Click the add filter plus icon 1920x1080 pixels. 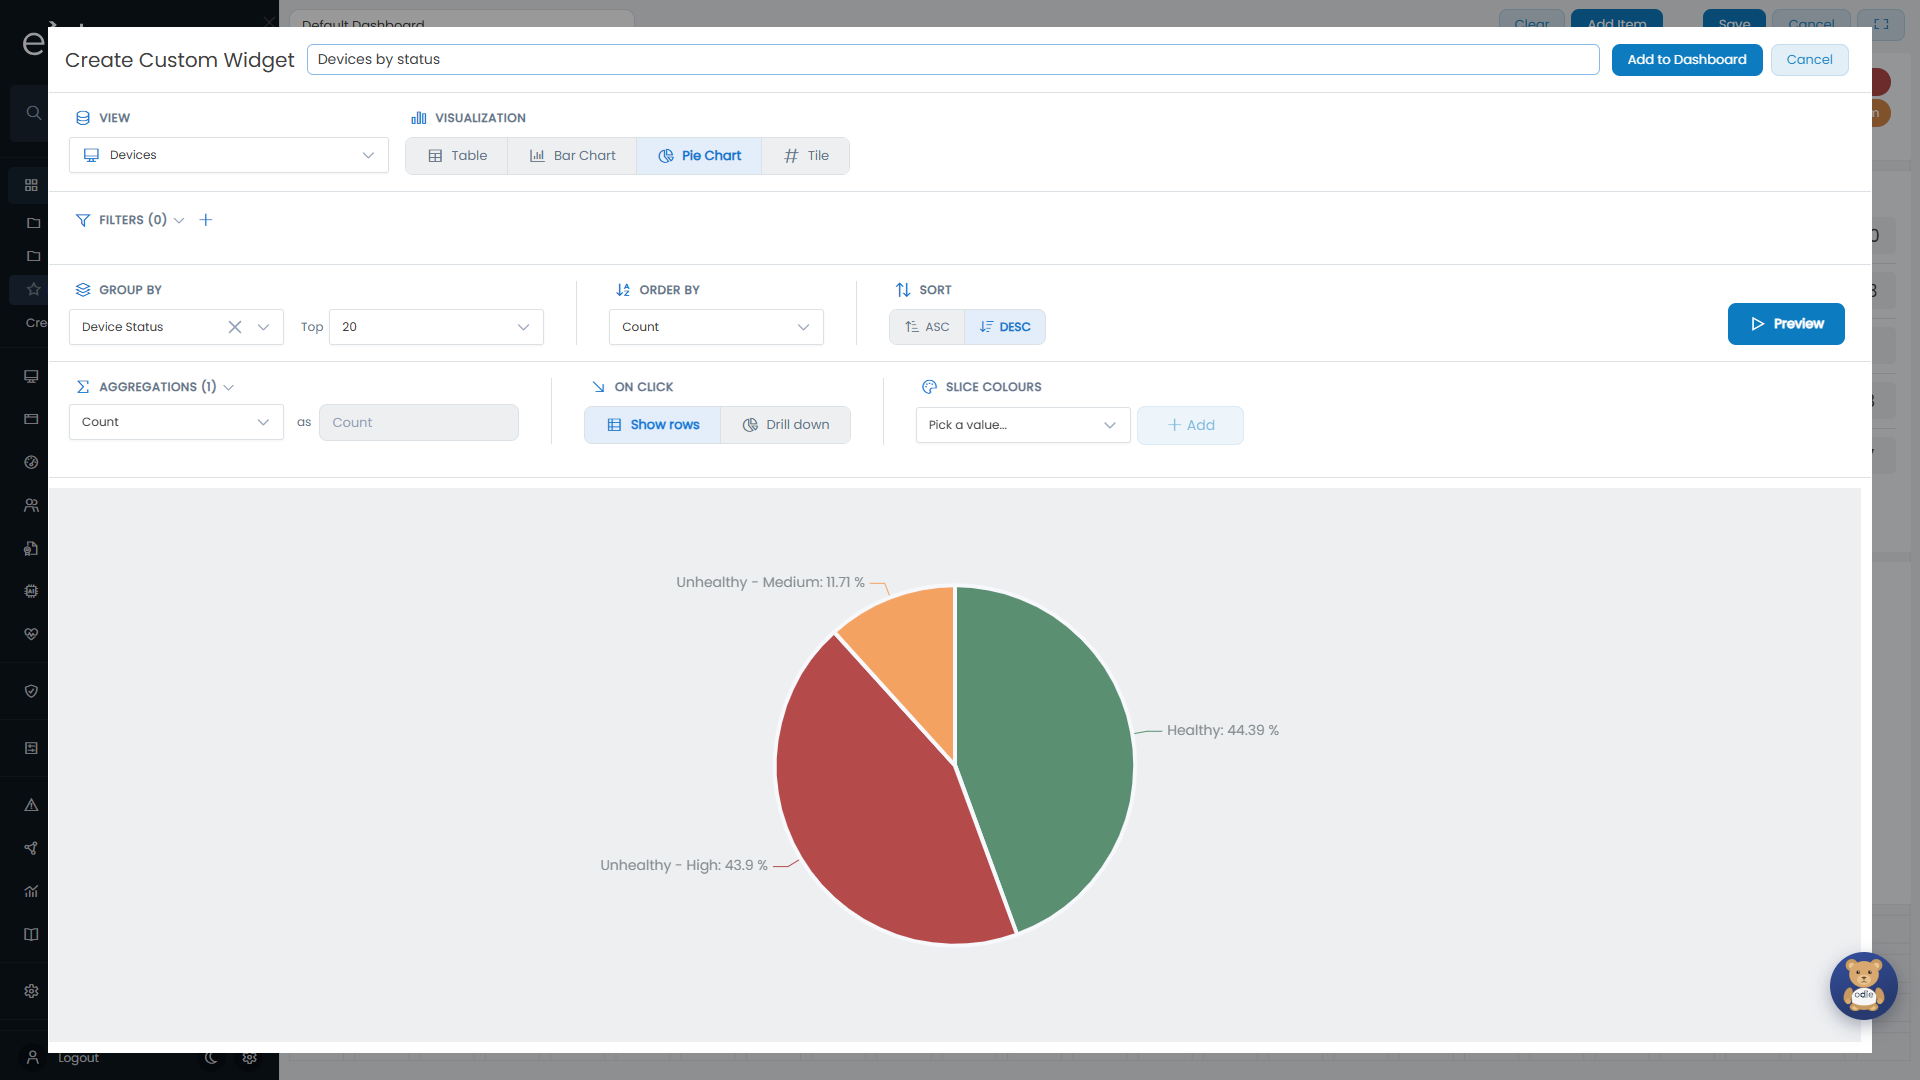(206, 220)
